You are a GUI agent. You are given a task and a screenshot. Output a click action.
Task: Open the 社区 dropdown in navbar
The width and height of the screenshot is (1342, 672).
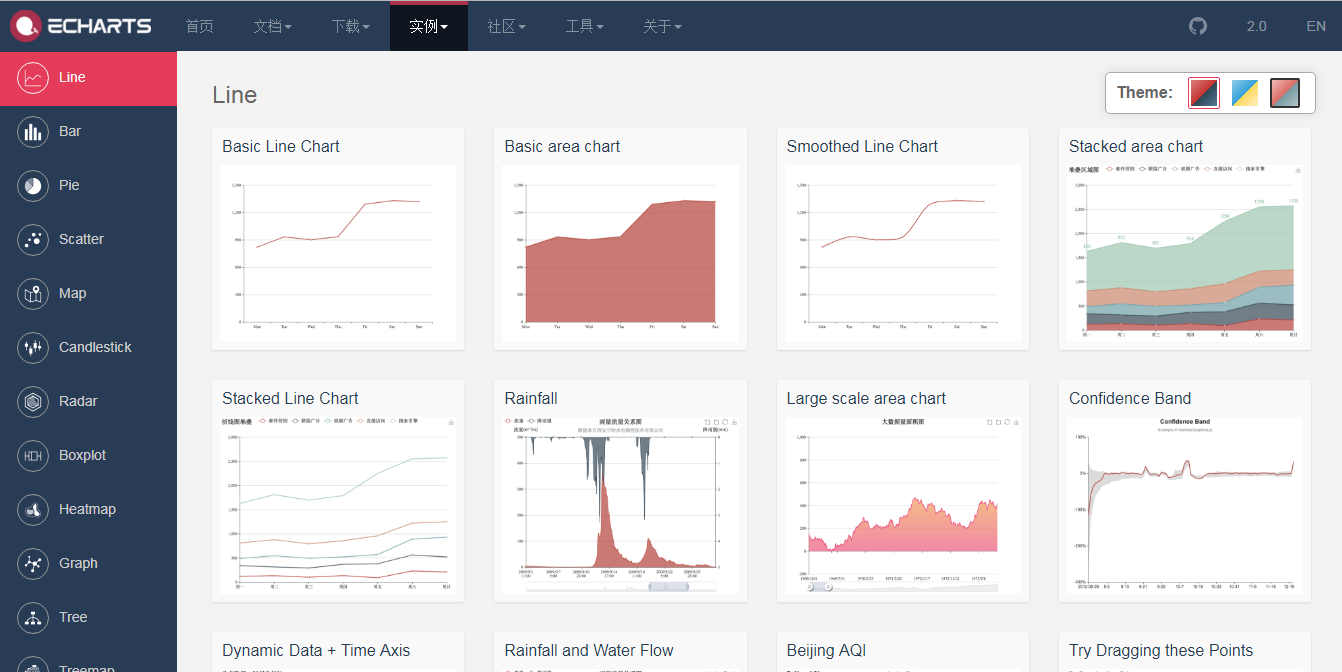click(506, 26)
